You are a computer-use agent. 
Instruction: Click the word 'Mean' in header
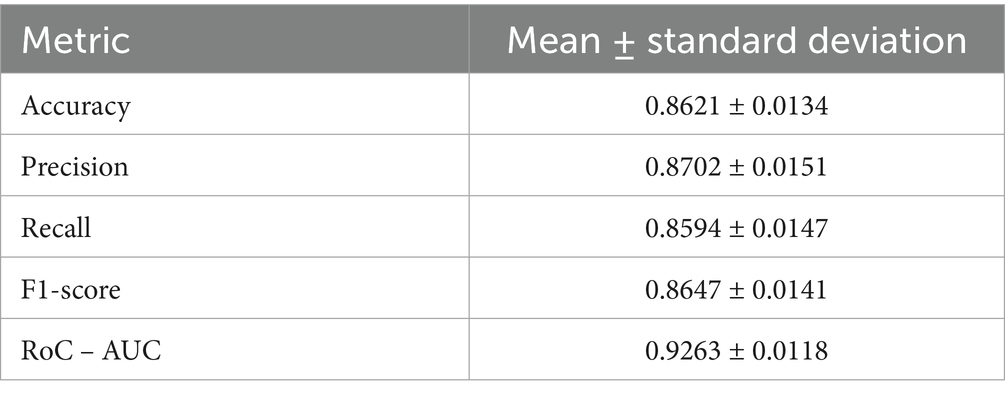pyautogui.click(x=554, y=40)
